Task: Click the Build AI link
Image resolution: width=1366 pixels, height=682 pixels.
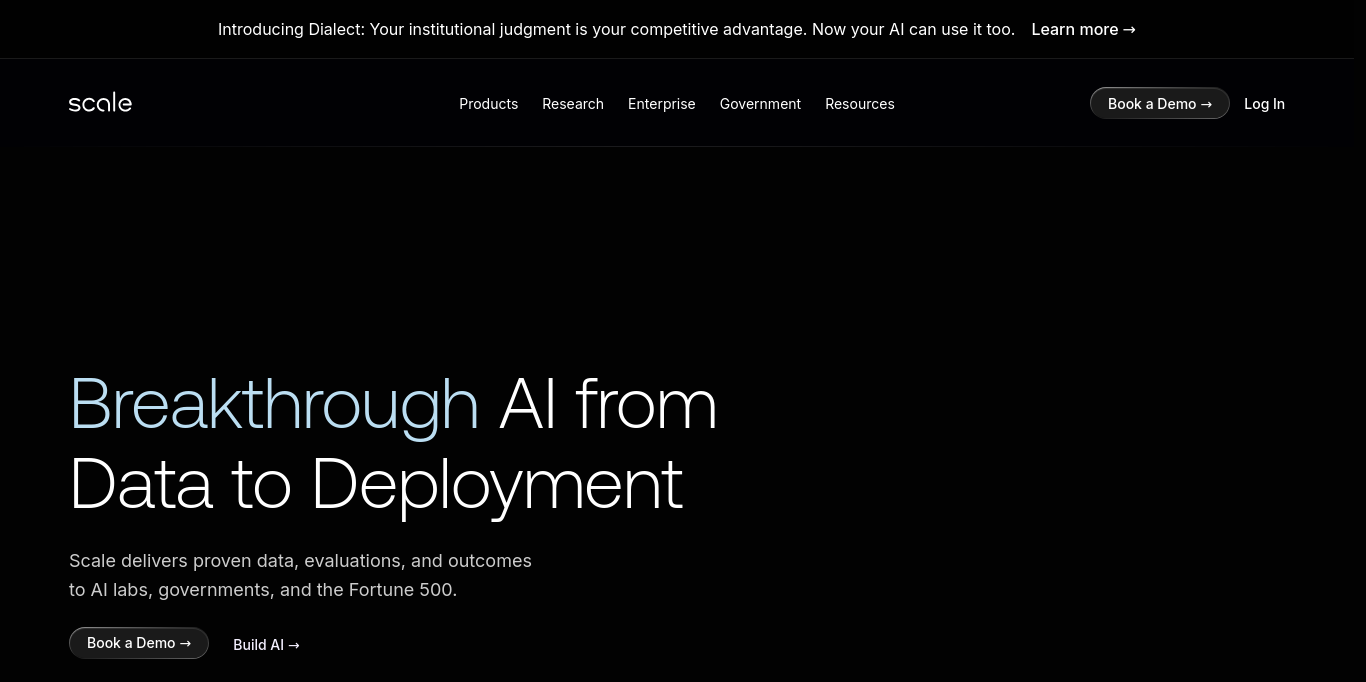Action: tap(266, 645)
